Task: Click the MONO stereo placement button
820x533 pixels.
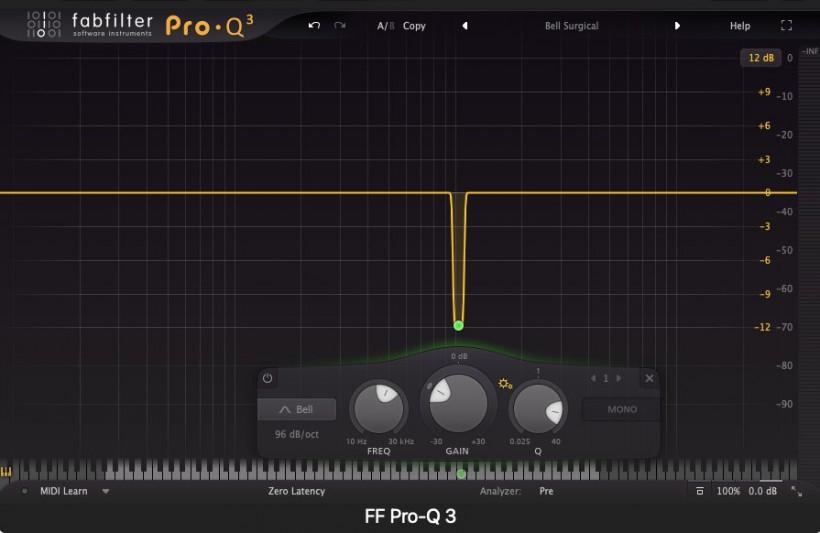Action: [622, 410]
